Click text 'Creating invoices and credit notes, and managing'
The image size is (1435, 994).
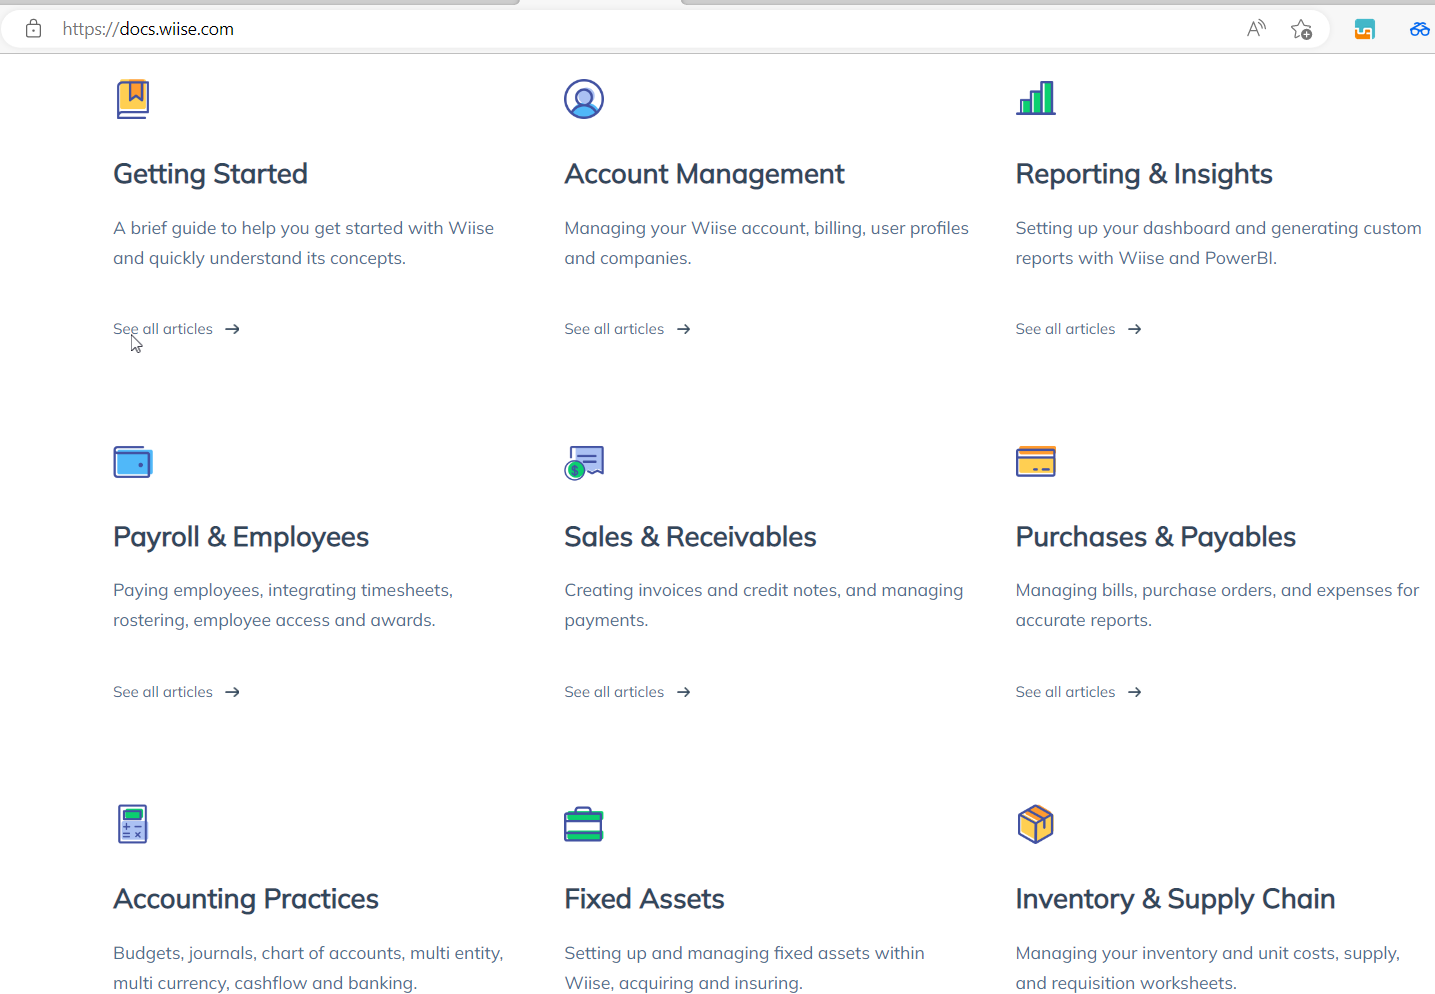click(764, 590)
